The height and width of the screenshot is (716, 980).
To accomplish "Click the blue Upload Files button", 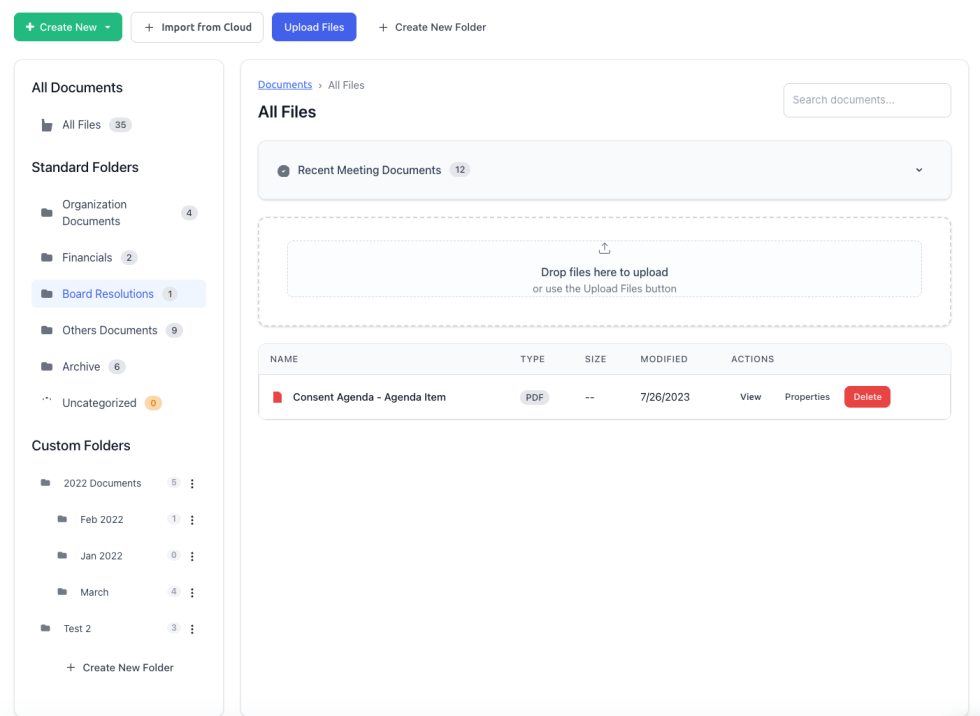I will (x=314, y=27).
